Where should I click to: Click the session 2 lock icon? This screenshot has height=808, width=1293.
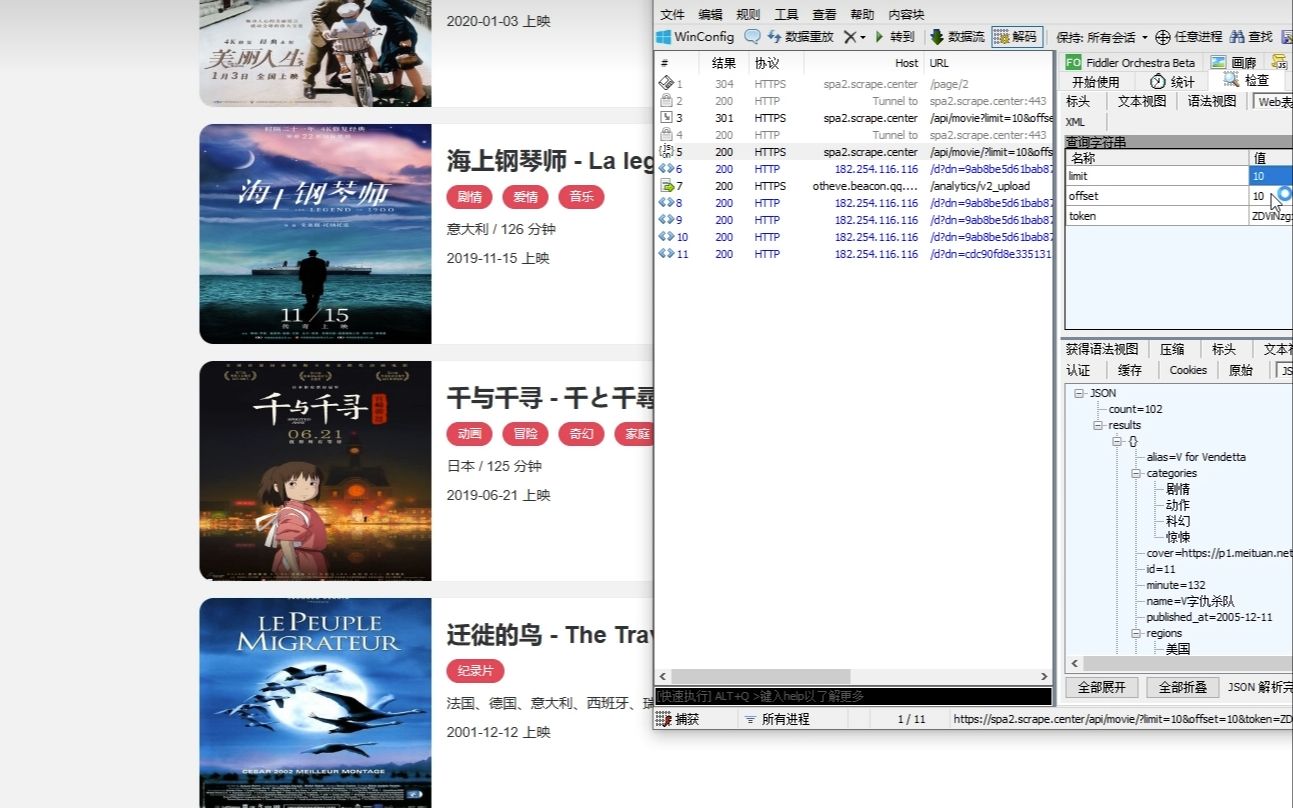click(x=666, y=101)
